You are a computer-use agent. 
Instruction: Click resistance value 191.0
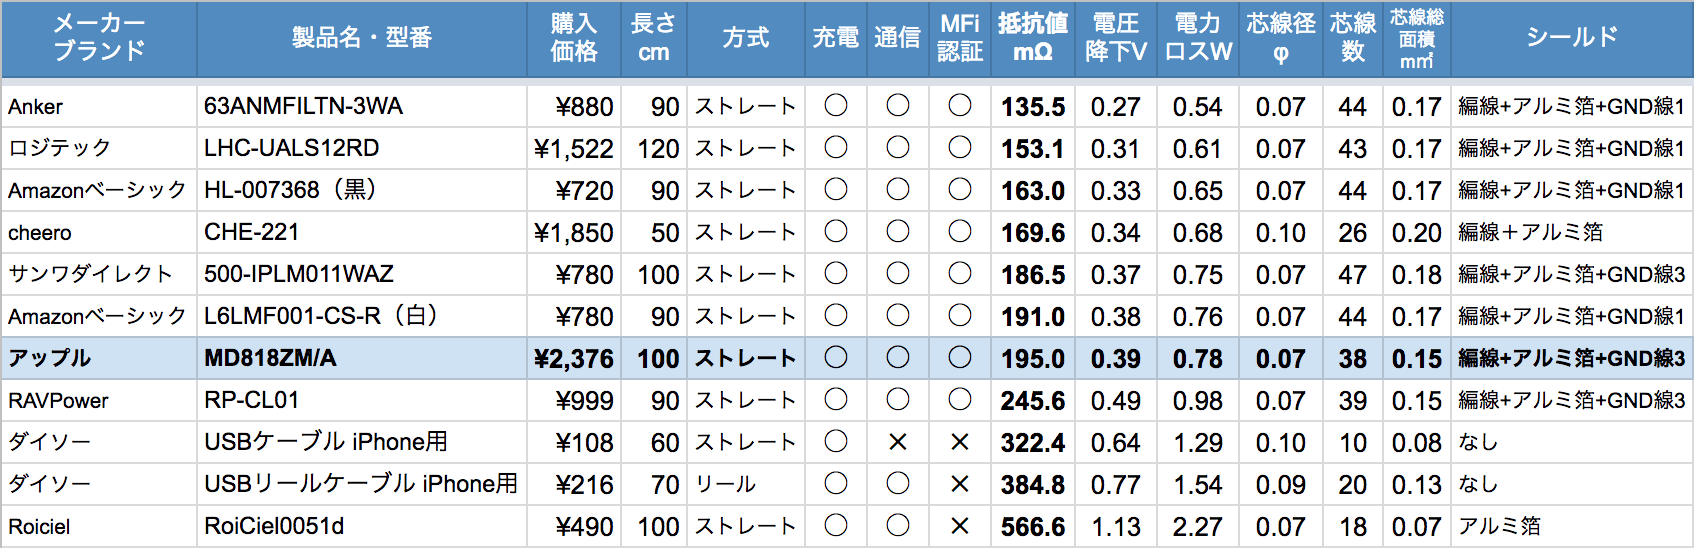click(1033, 317)
